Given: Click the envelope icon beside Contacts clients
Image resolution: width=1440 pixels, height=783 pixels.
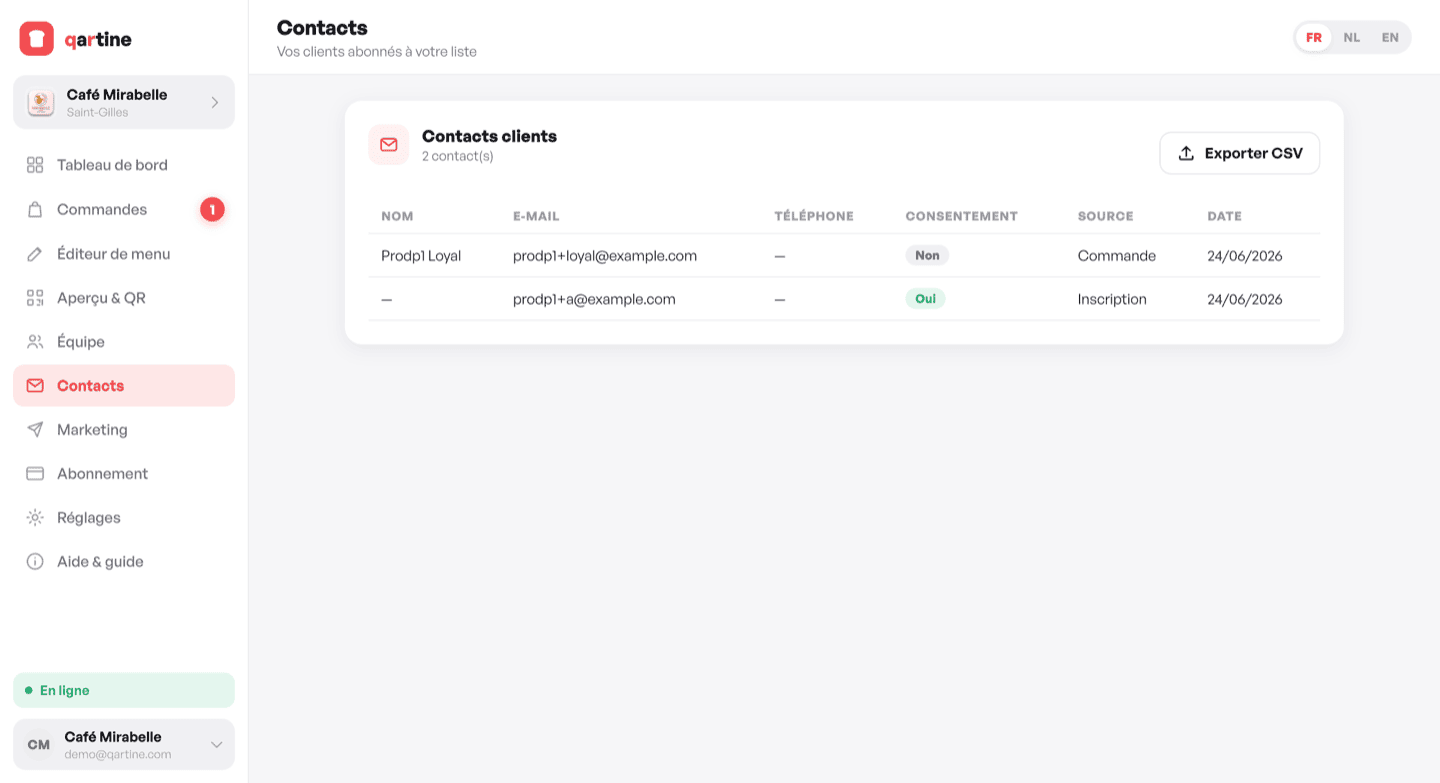Looking at the screenshot, I should pos(389,145).
